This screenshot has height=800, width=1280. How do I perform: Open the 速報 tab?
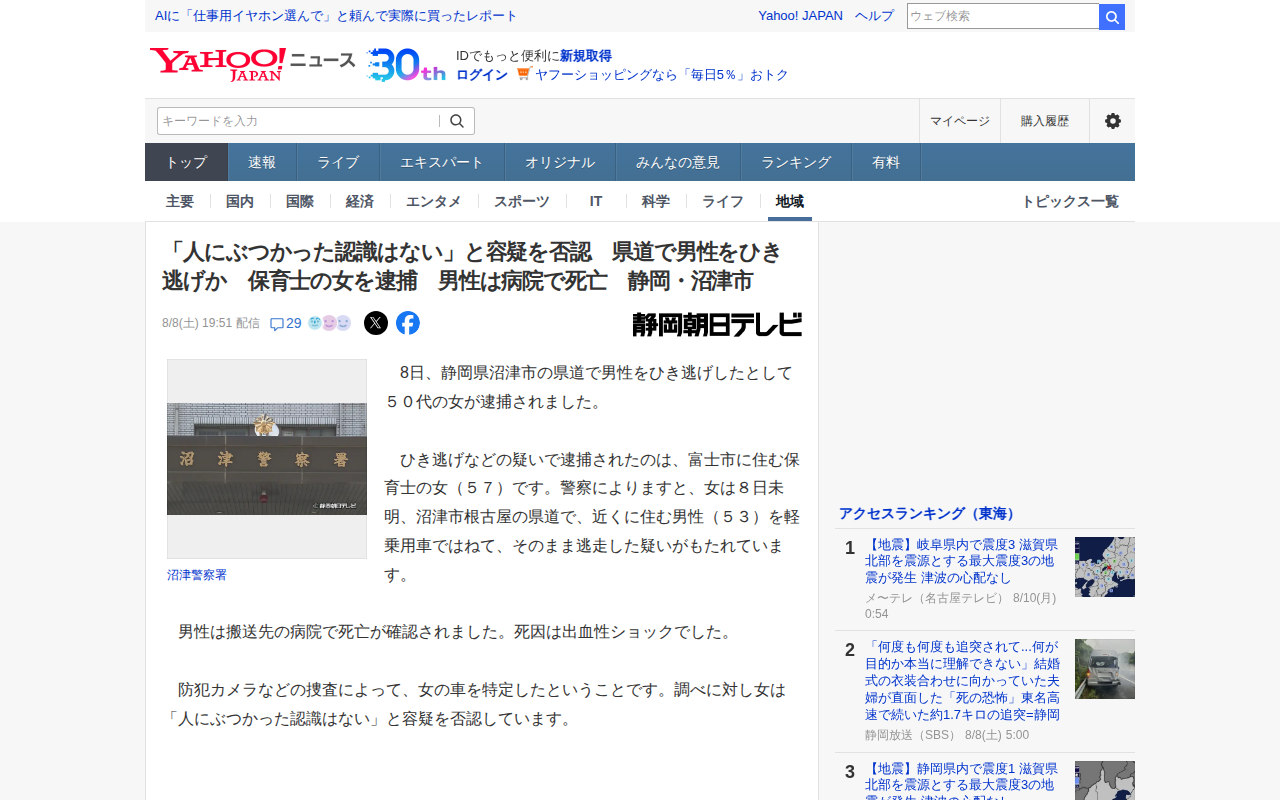tap(262, 162)
